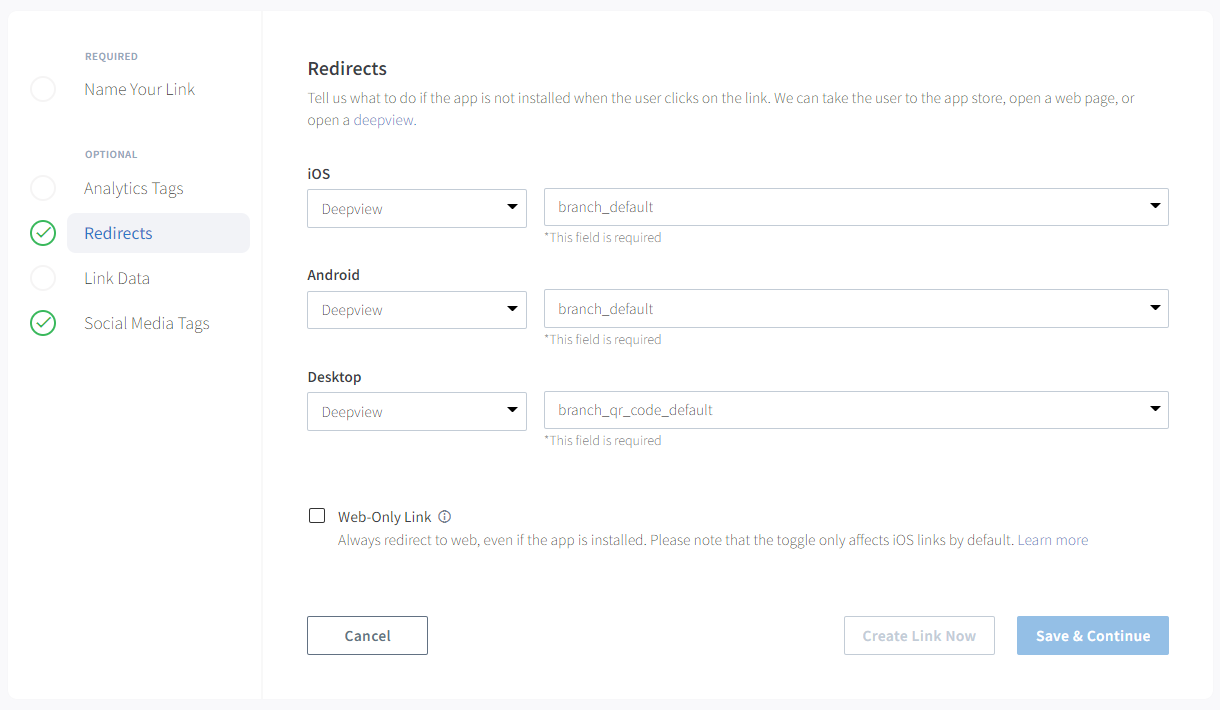
Task: Click the empty step circle for Analytics Tags
Action: pyautogui.click(x=43, y=188)
